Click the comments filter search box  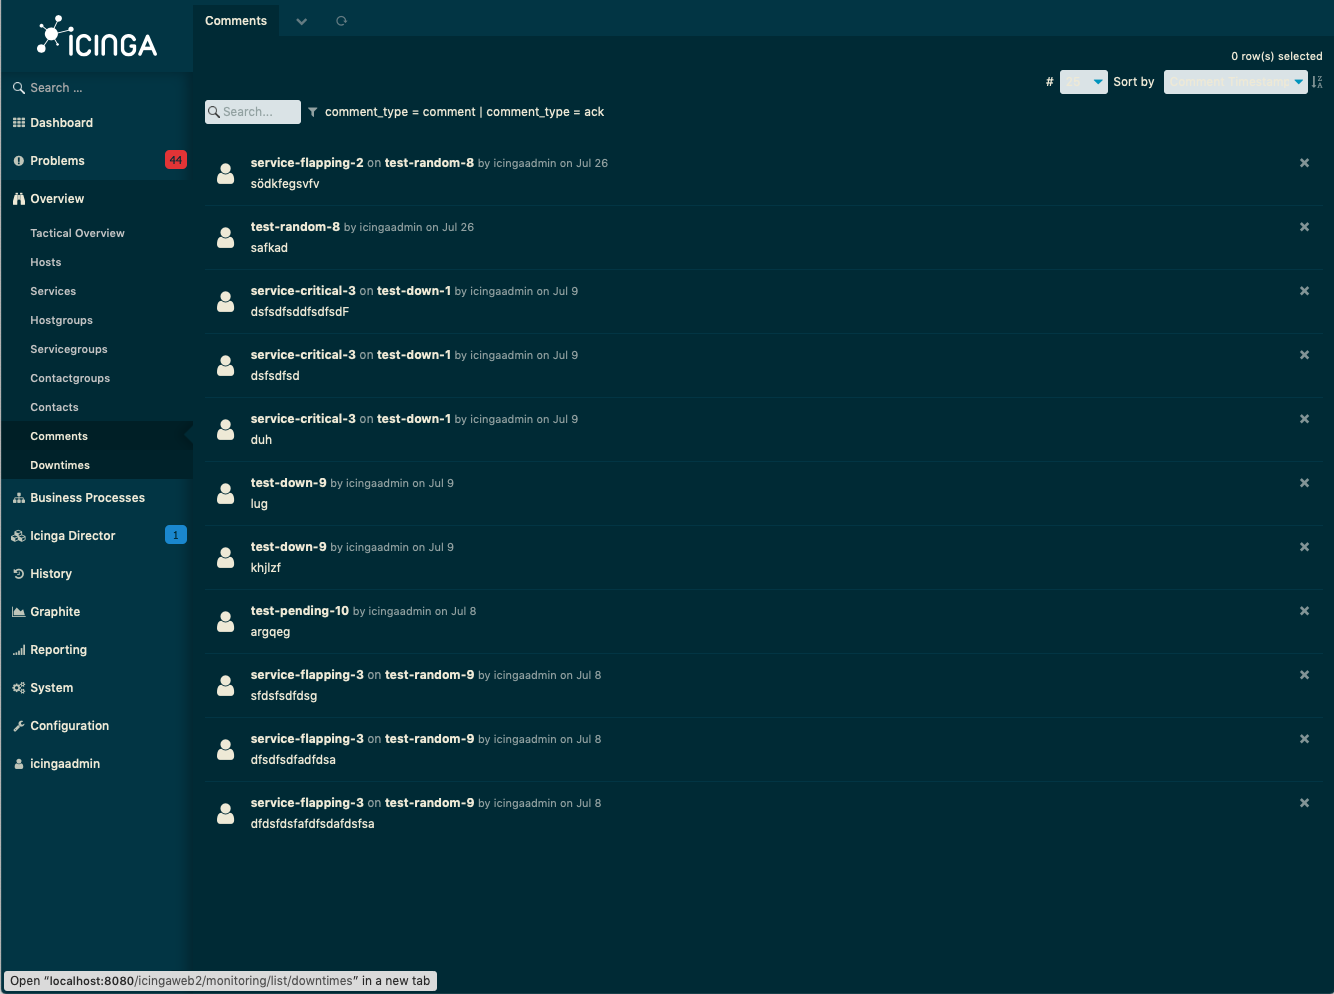tap(253, 112)
